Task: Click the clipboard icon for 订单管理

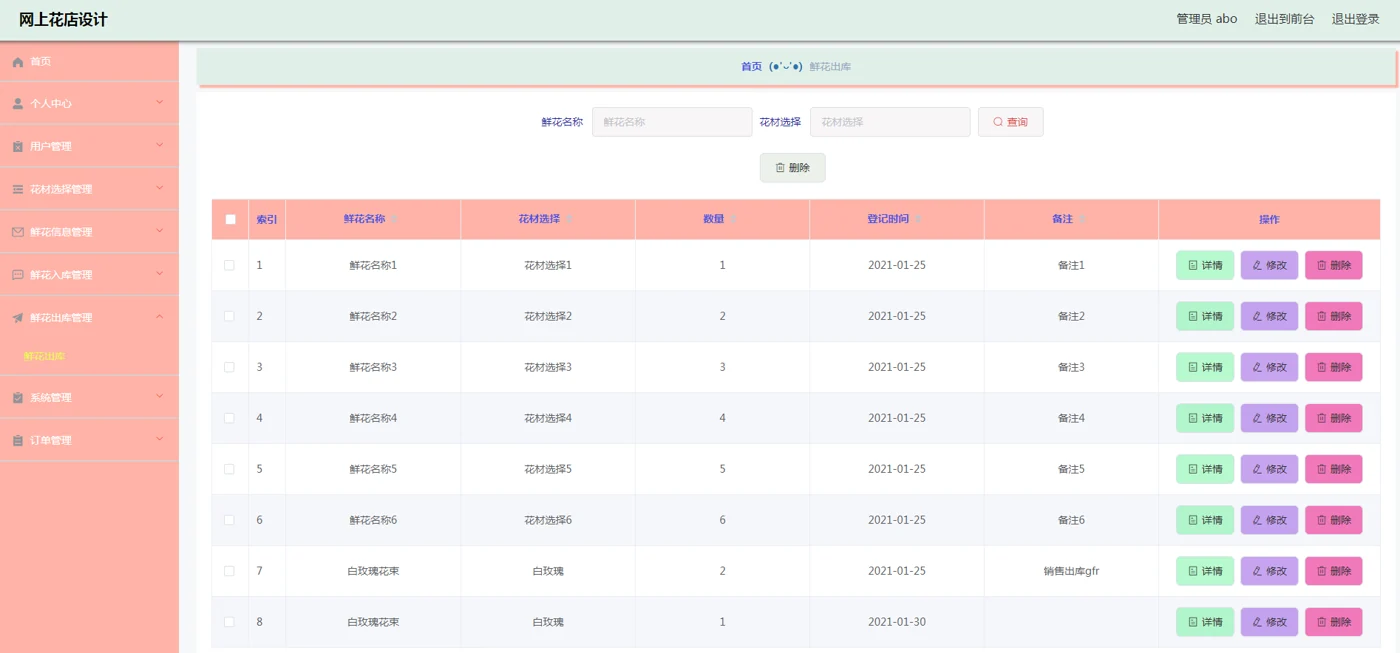Action: click(x=17, y=440)
